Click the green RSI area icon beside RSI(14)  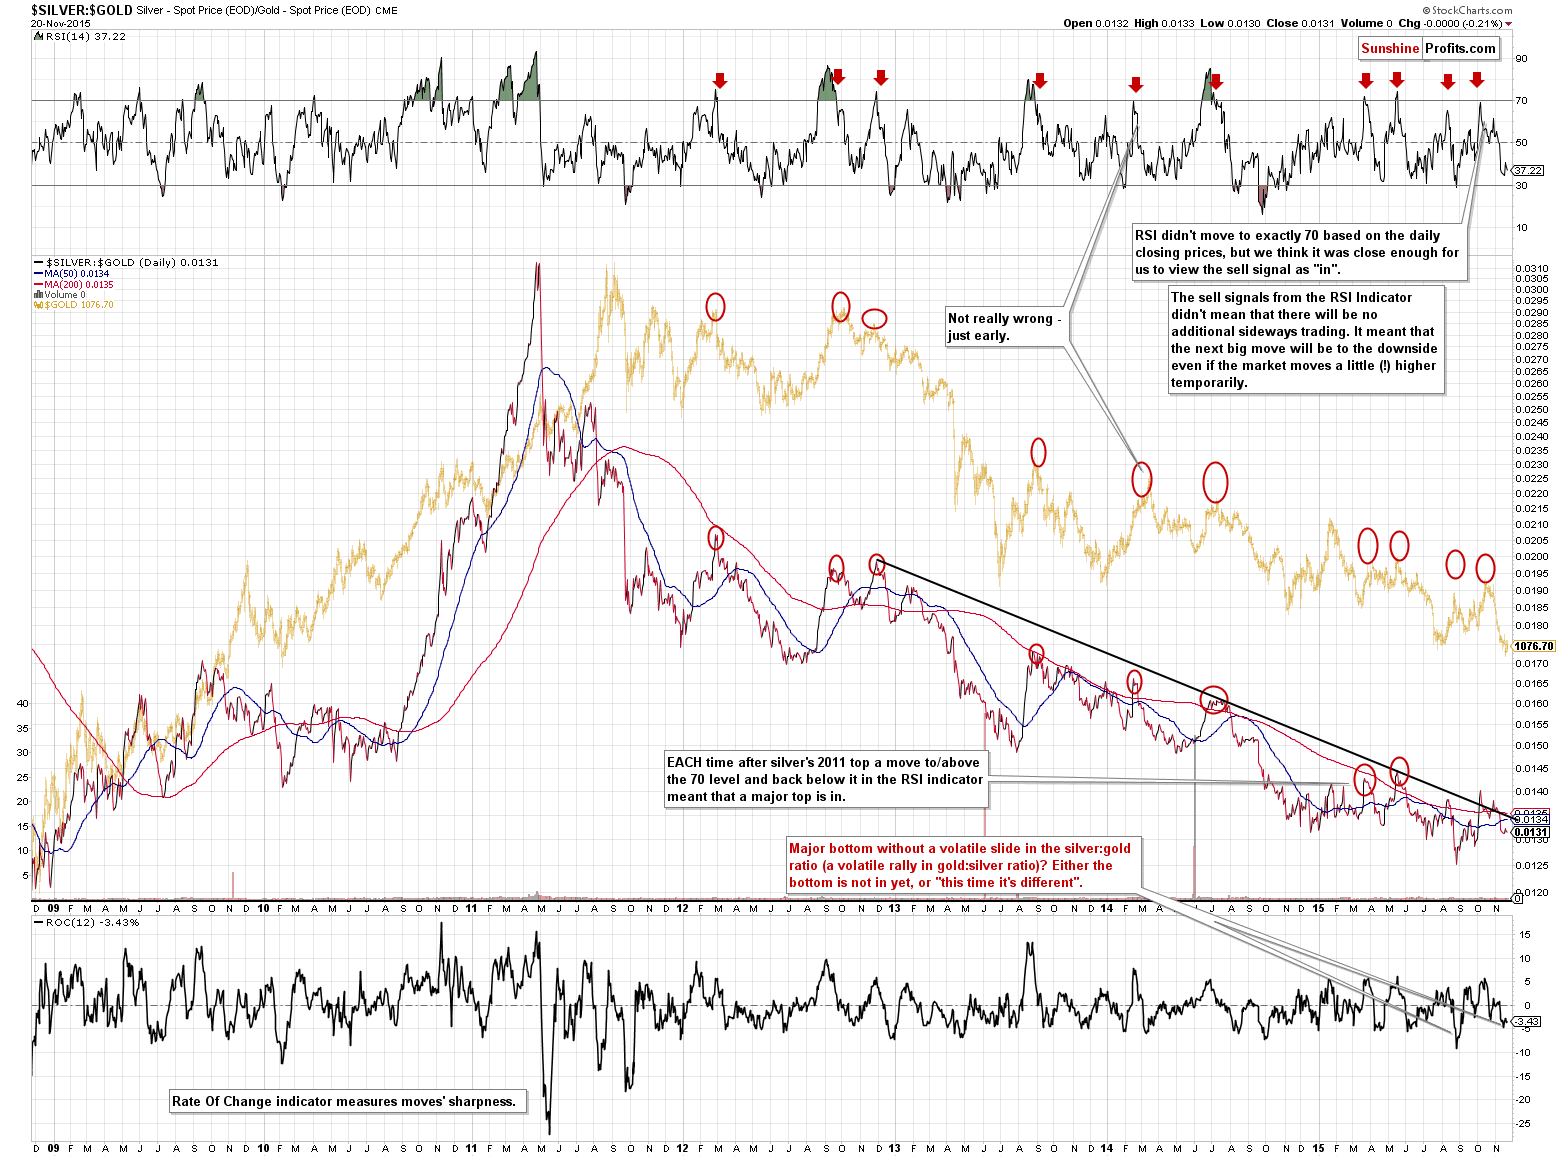point(38,36)
